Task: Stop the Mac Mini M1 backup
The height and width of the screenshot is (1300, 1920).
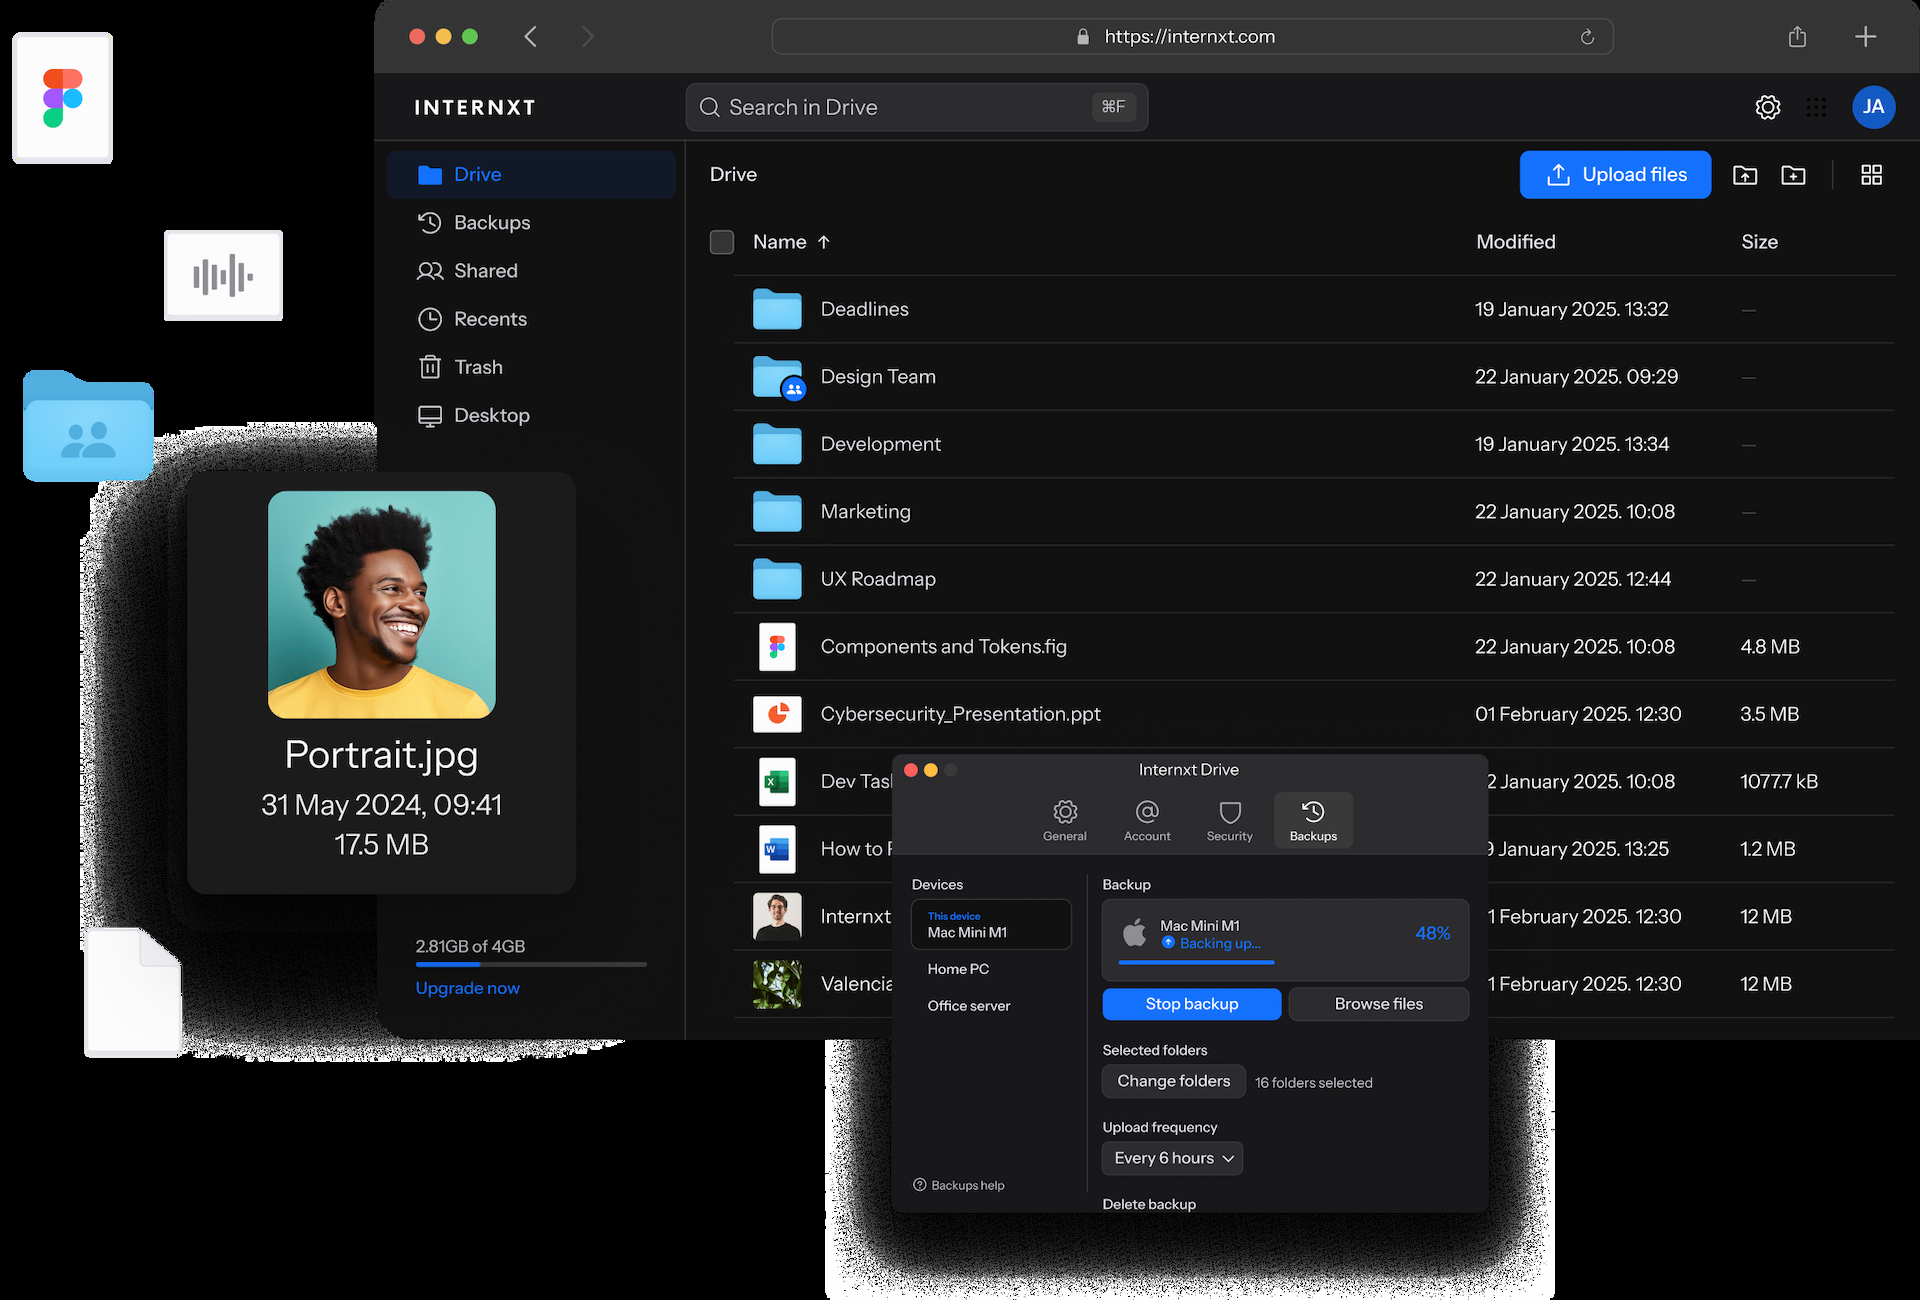Action: [1191, 1004]
